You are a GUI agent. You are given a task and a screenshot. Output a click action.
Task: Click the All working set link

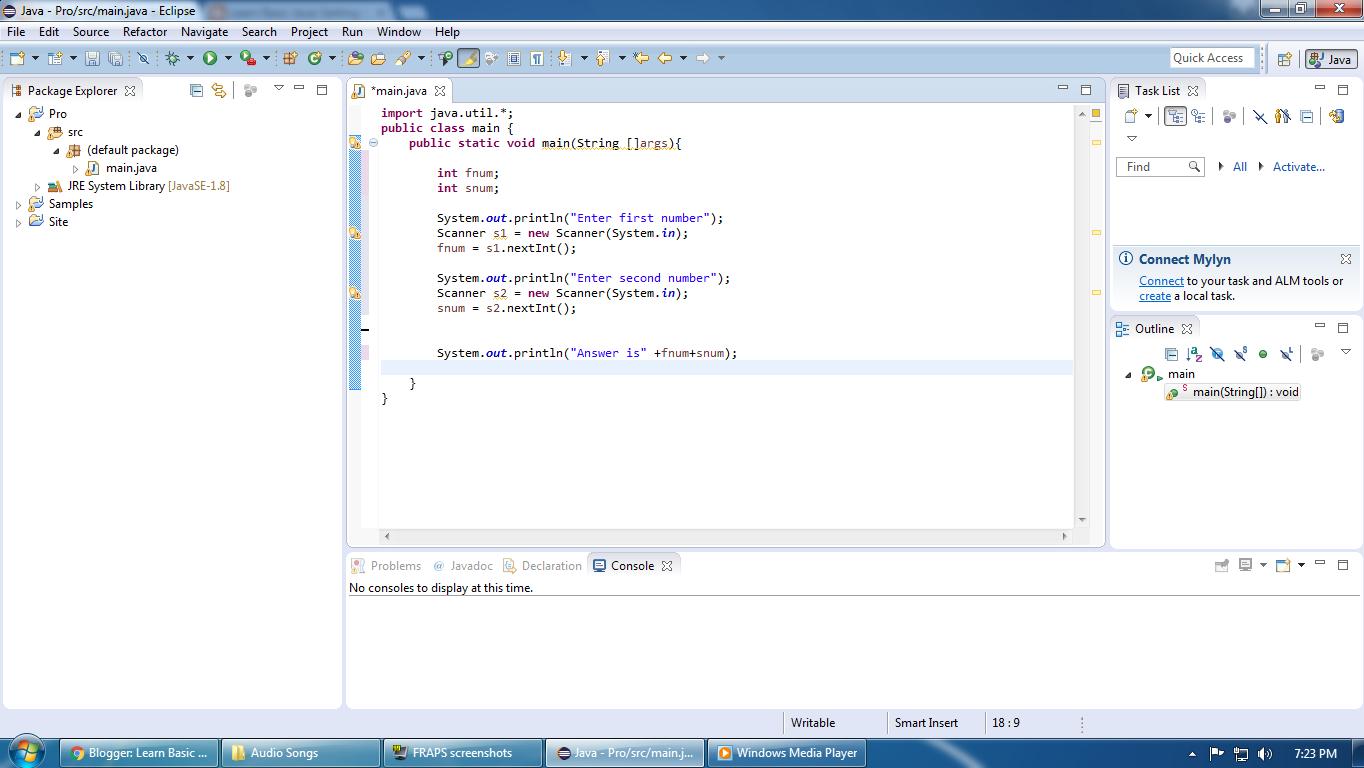1240,167
